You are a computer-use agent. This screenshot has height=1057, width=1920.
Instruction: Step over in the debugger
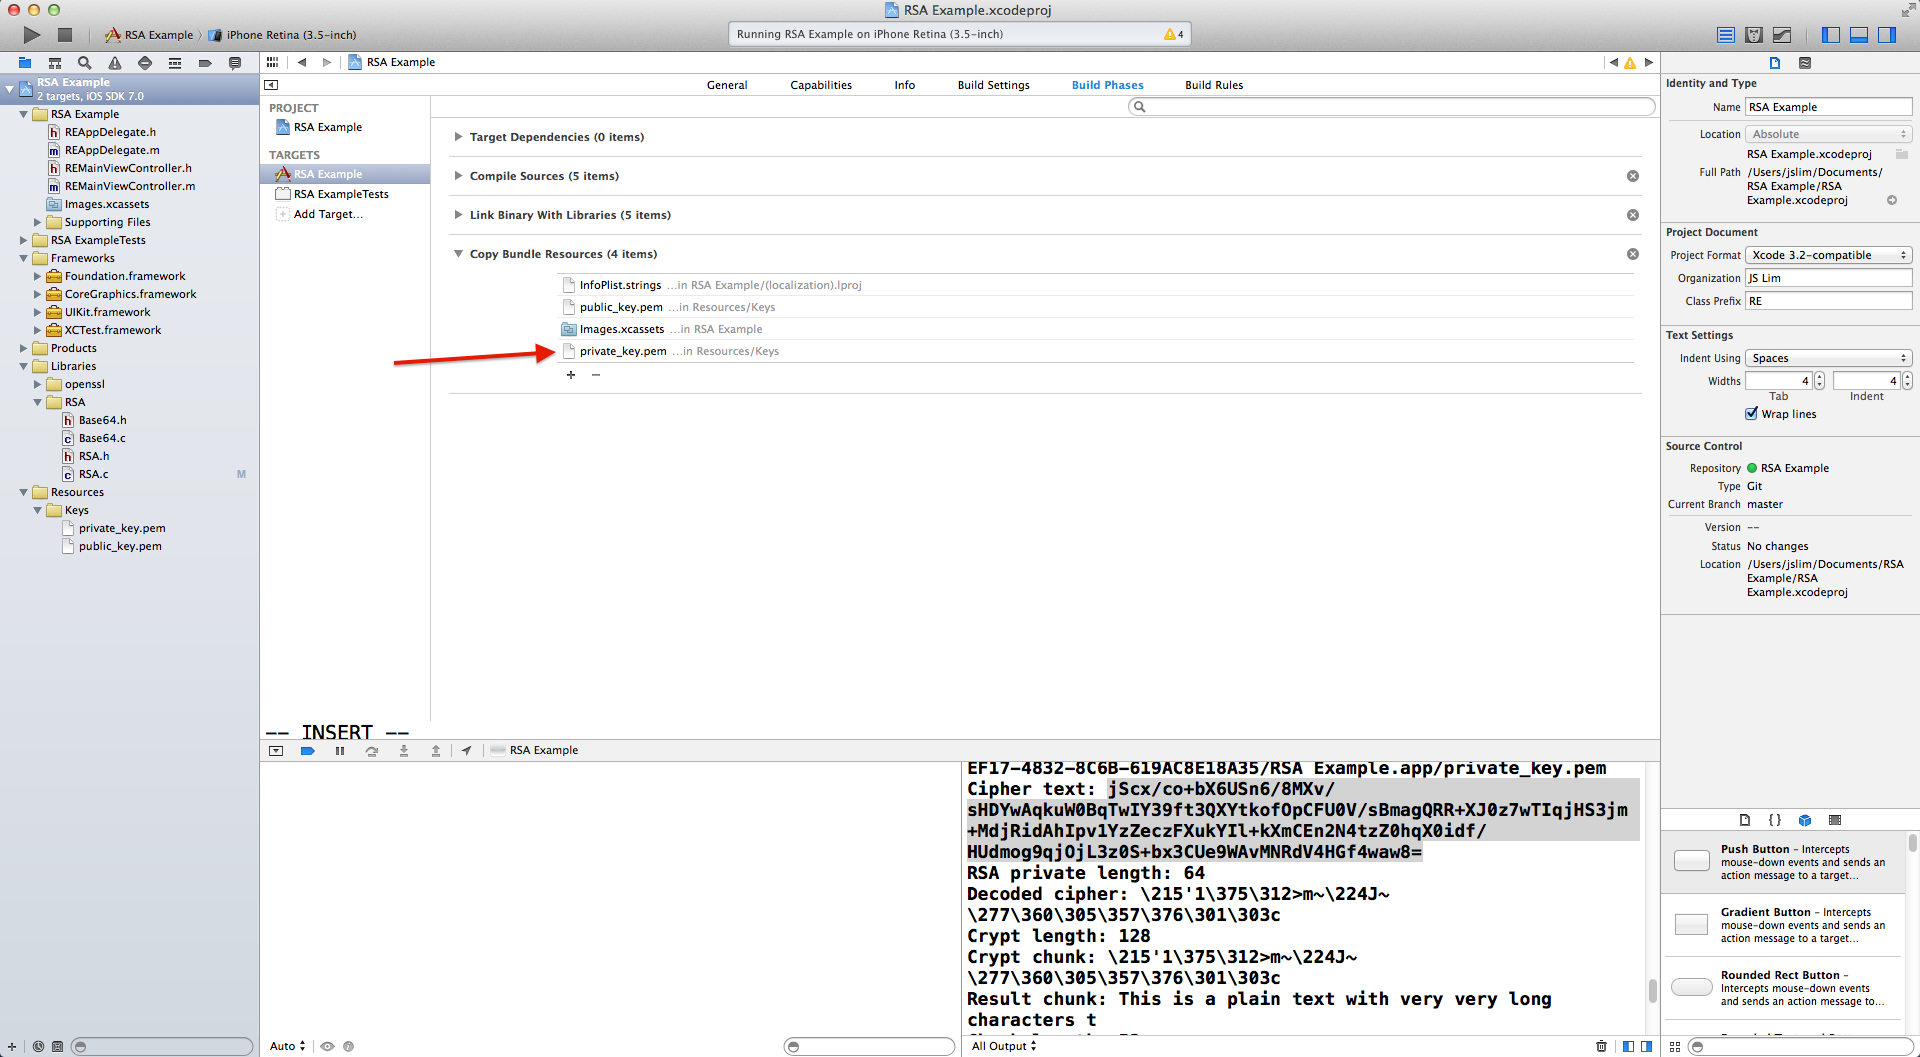coord(372,751)
